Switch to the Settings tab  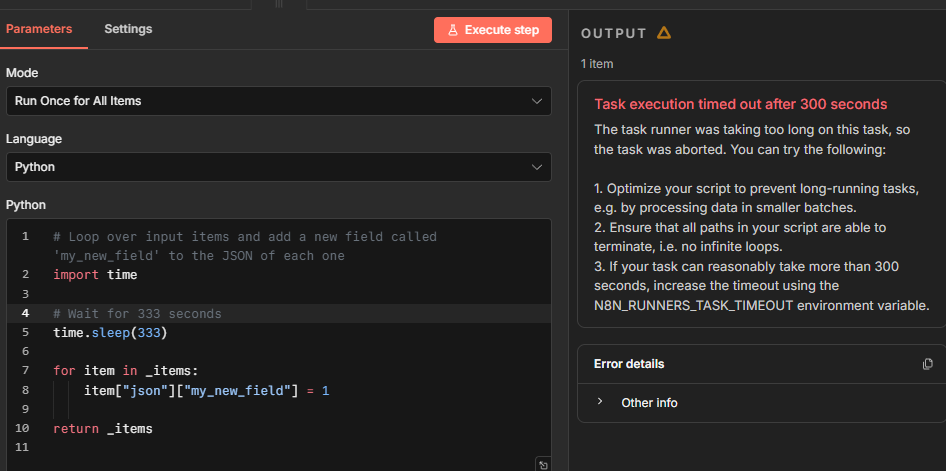point(128,29)
